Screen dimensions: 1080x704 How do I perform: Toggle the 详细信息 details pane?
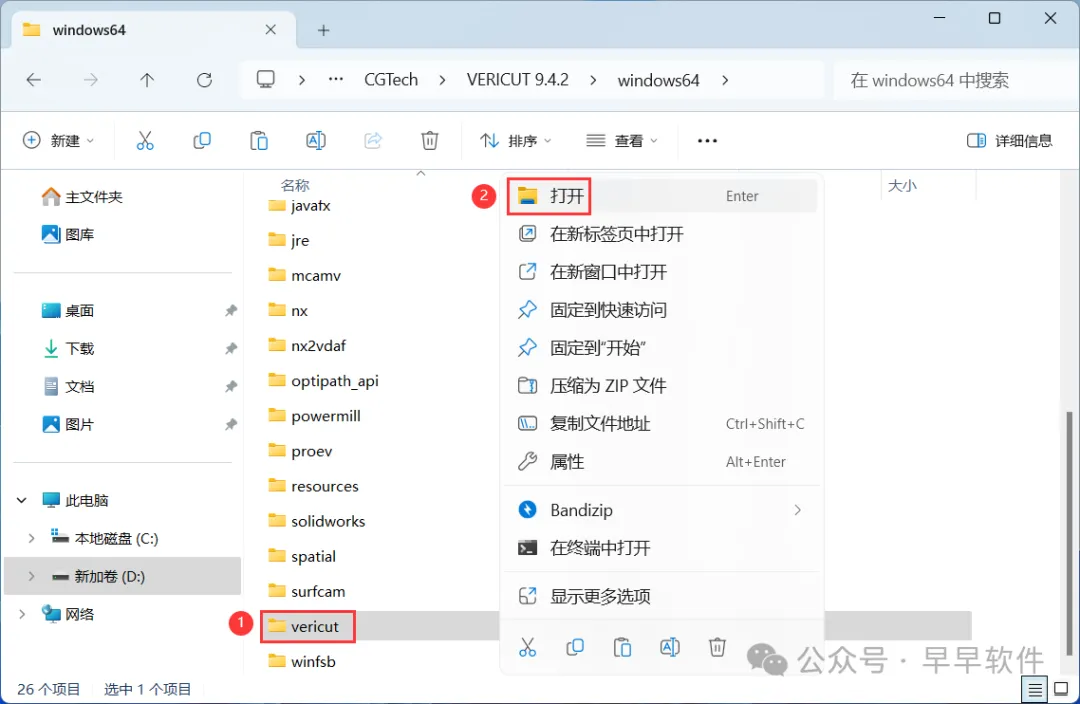coord(1010,141)
